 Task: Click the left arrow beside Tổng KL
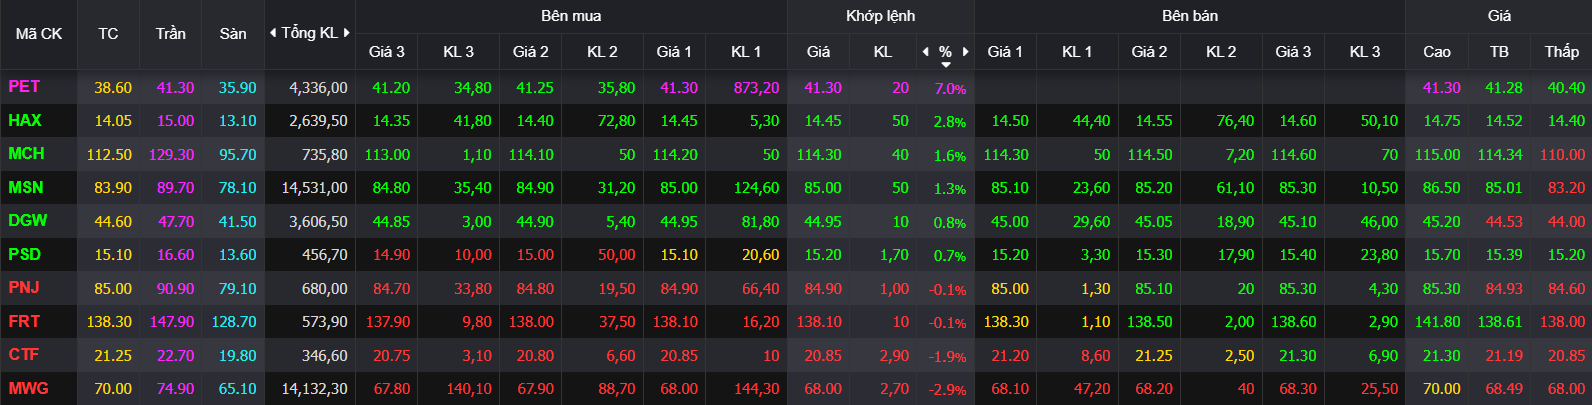tap(273, 33)
